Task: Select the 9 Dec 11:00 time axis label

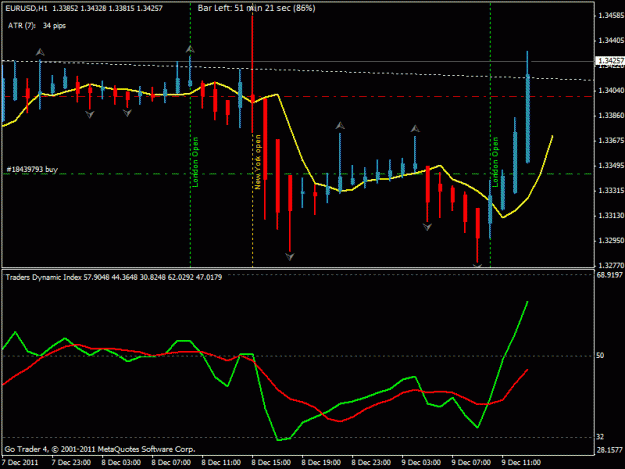Action: coord(521,463)
